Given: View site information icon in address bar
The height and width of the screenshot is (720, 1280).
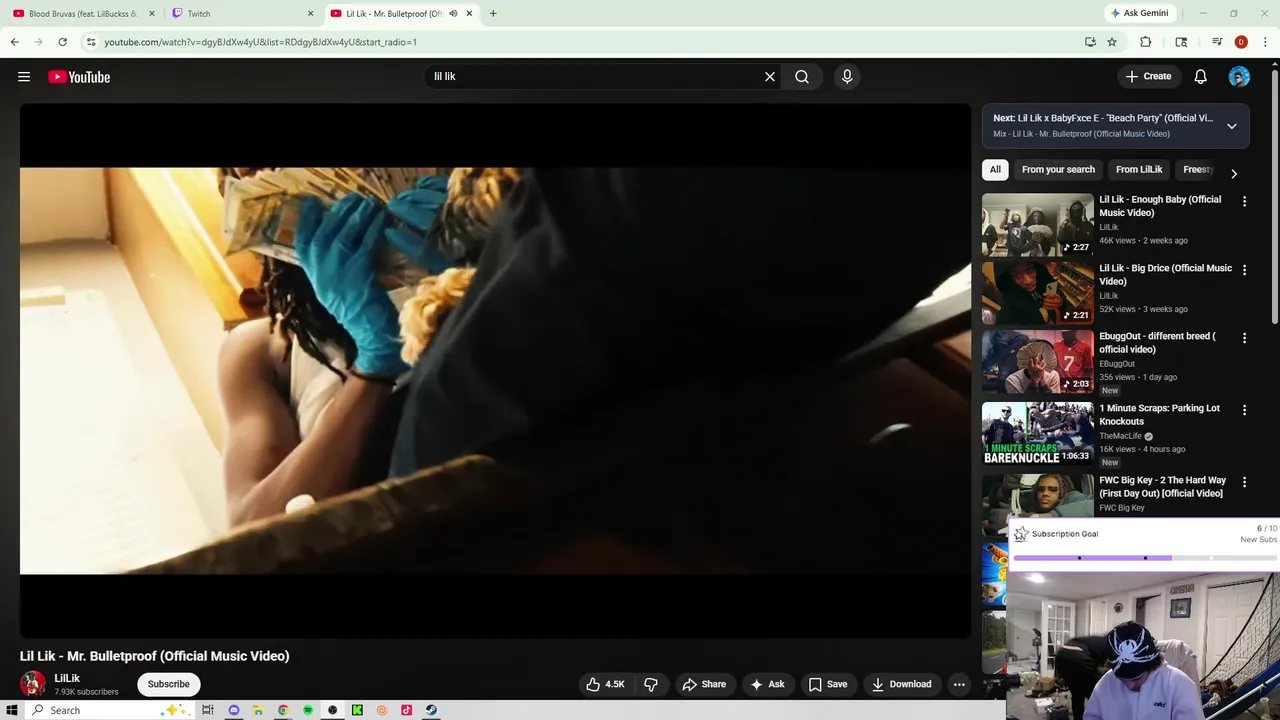Looking at the screenshot, I should pos(91,42).
